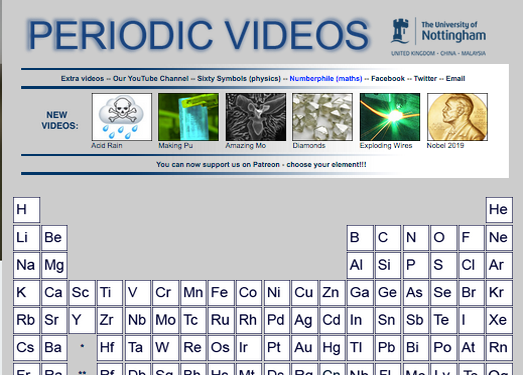Click the Acid Rain caption text
Screen dimensions: 523x375
(x=107, y=145)
